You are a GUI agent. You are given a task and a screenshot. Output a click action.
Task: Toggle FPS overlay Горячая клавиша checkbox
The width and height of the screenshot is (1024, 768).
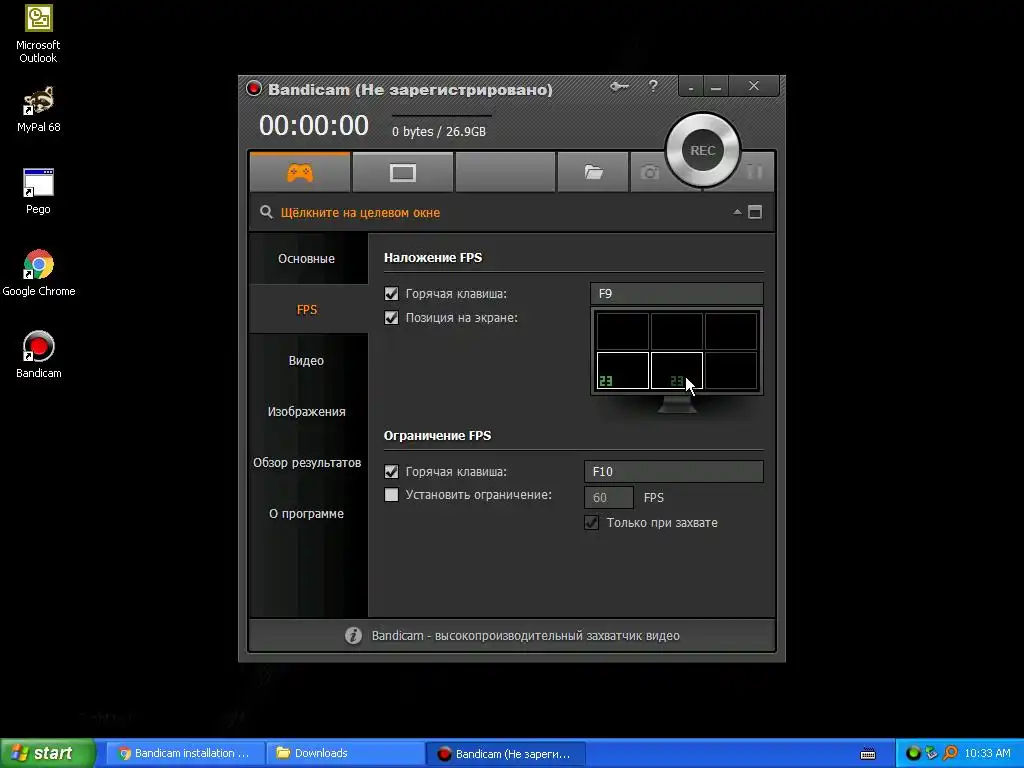click(x=391, y=294)
